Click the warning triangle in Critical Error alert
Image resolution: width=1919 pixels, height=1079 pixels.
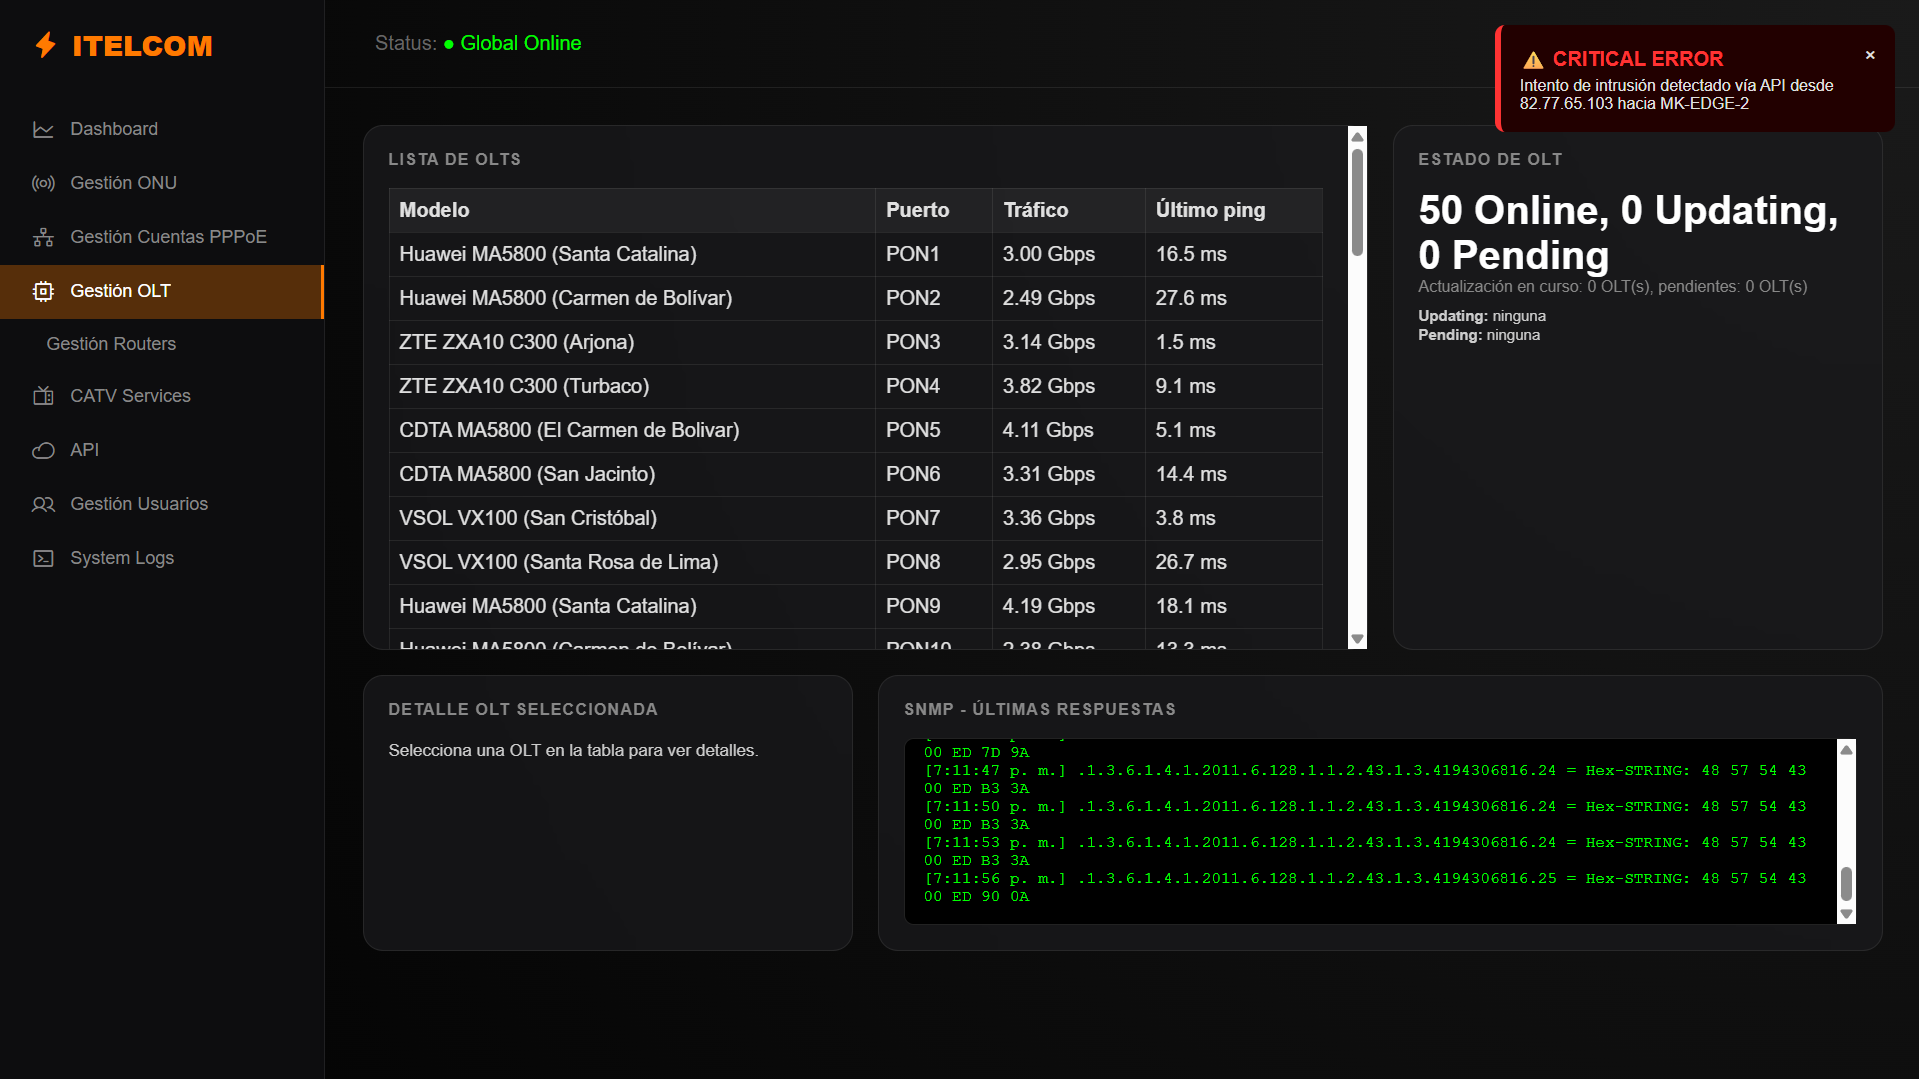(1533, 60)
